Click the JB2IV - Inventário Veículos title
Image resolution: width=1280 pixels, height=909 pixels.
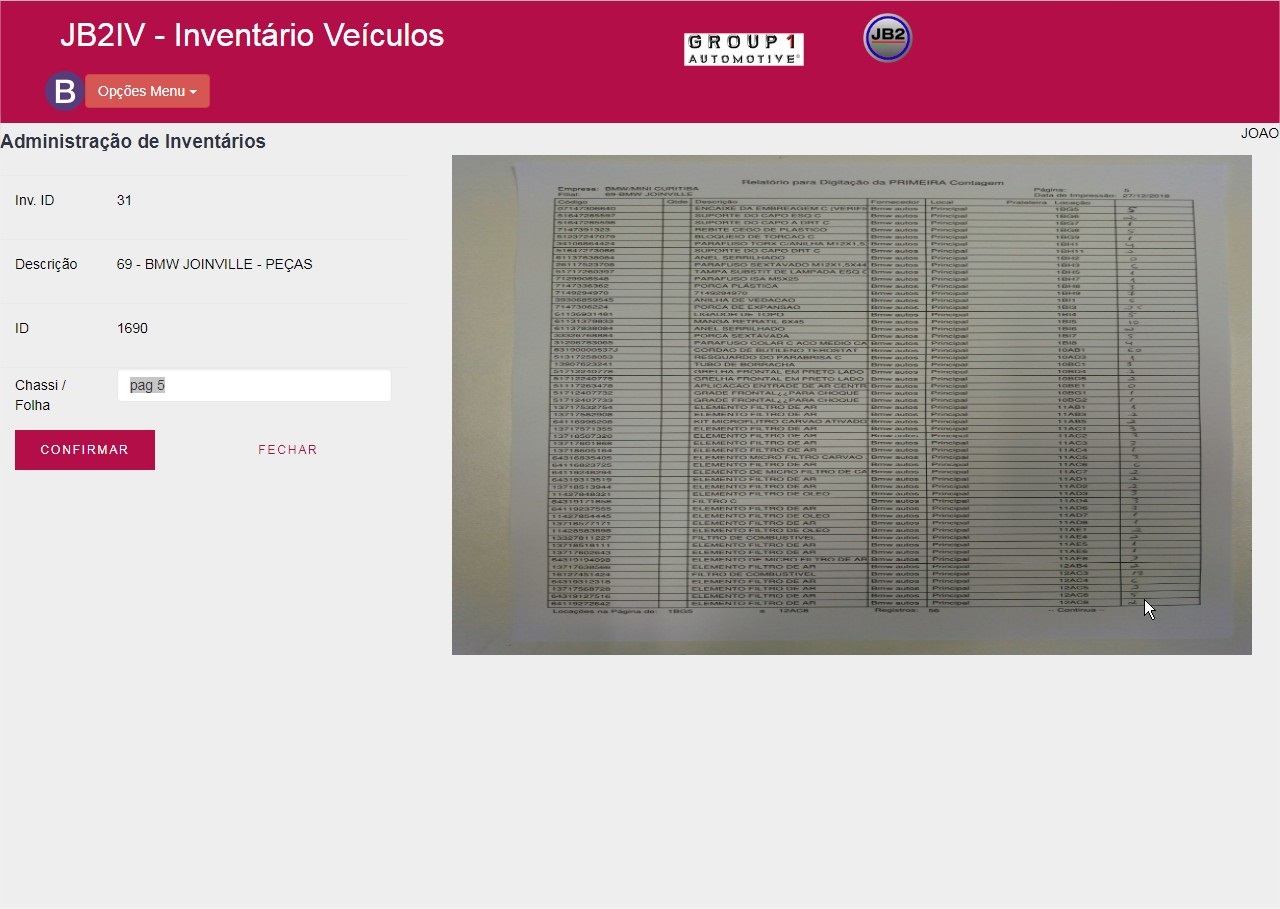click(x=252, y=35)
